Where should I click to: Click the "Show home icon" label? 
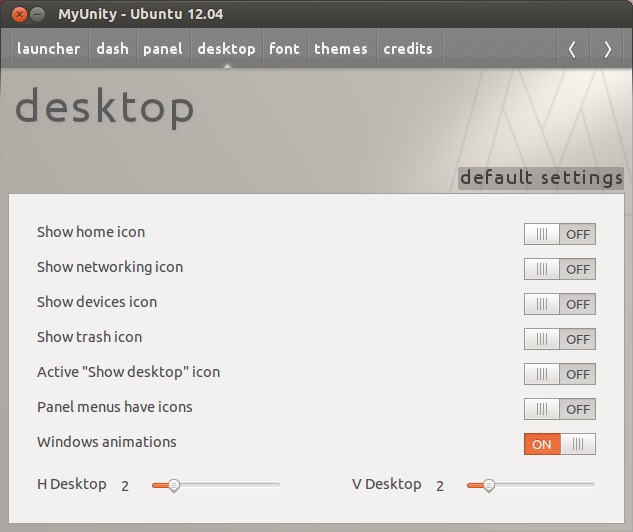click(91, 232)
